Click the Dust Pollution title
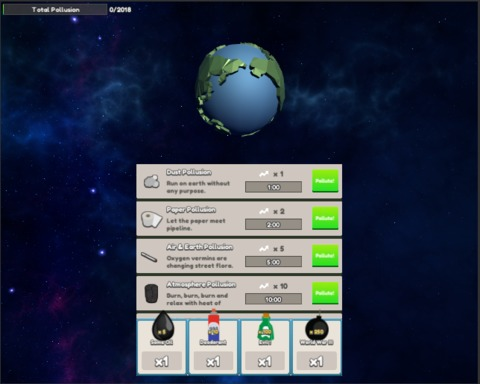Screen dimensions: 480x384 pos(189,172)
